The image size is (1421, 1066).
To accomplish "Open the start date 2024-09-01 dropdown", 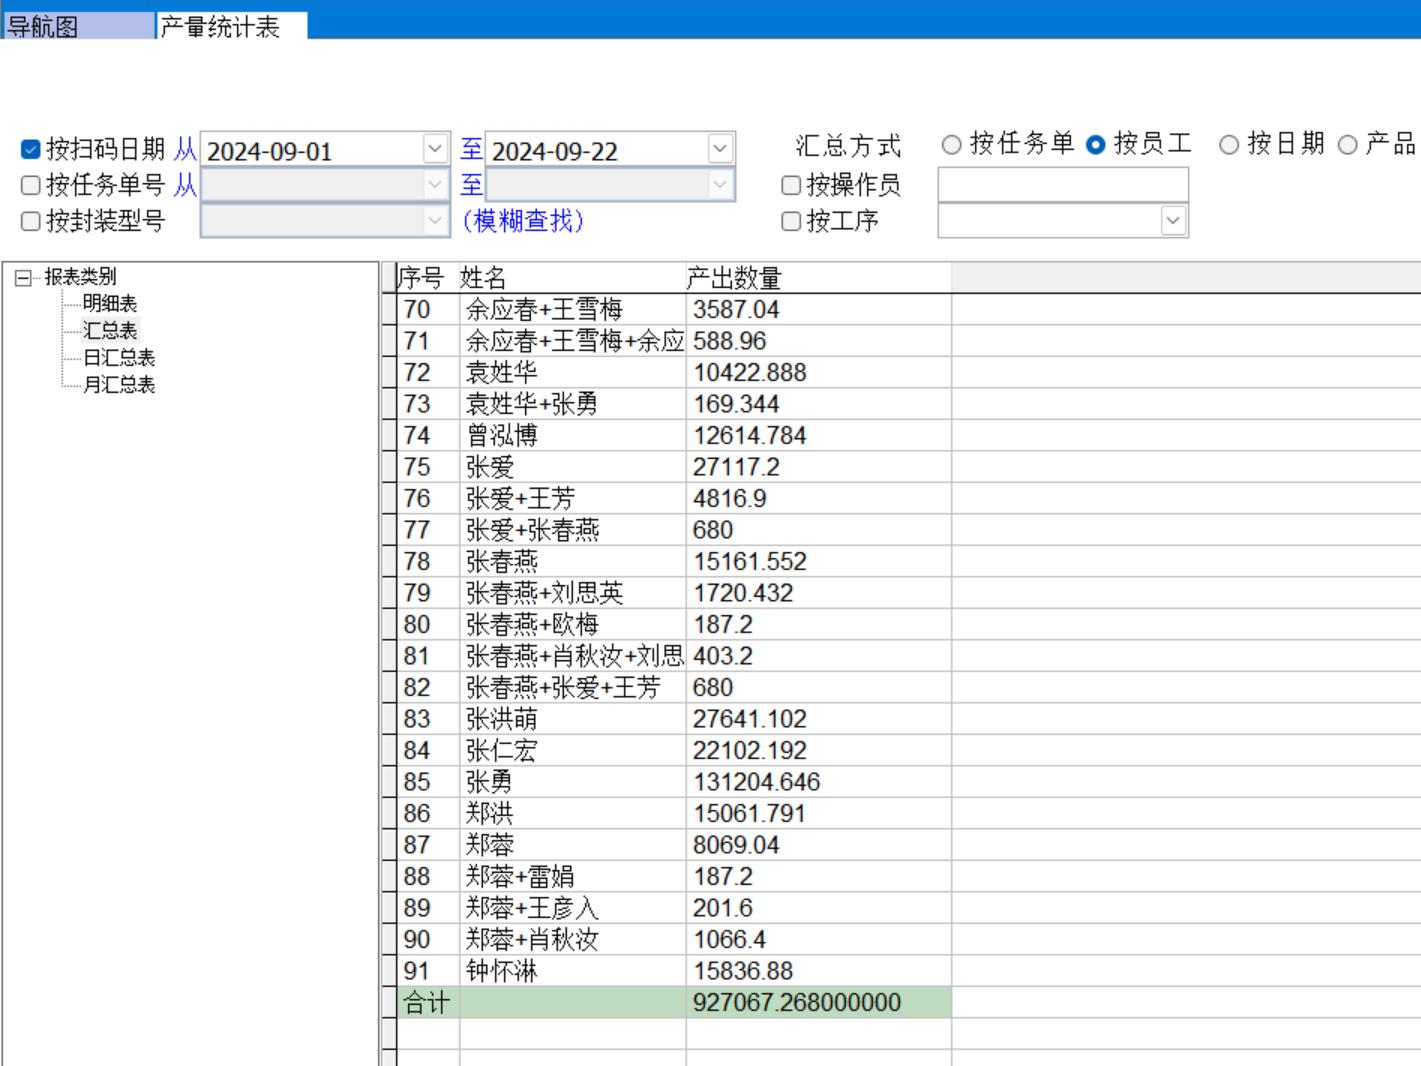I will point(435,150).
